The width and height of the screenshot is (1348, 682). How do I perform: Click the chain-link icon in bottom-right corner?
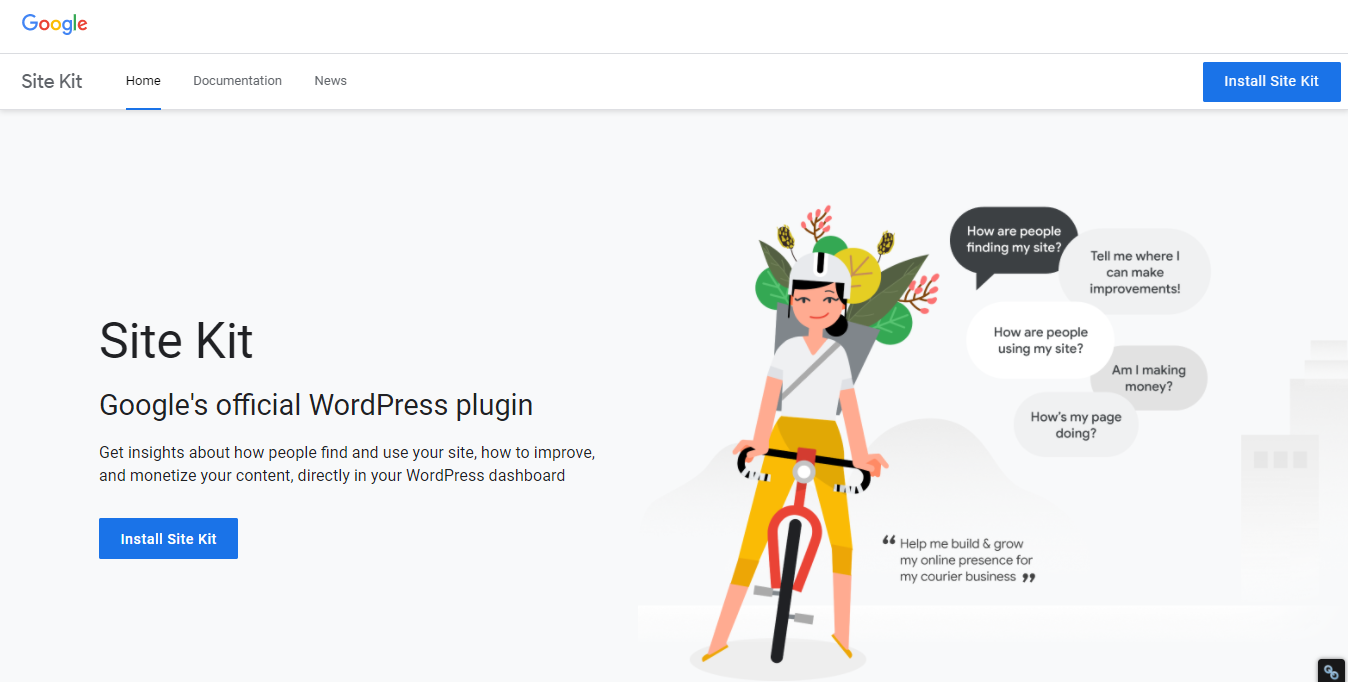click(x=1331, y=671)
